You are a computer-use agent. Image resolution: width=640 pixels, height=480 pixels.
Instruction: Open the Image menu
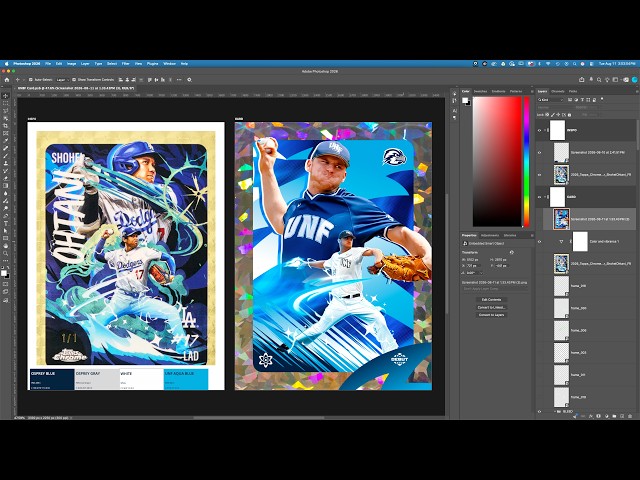pyautogui.click(x=71, y=64)
